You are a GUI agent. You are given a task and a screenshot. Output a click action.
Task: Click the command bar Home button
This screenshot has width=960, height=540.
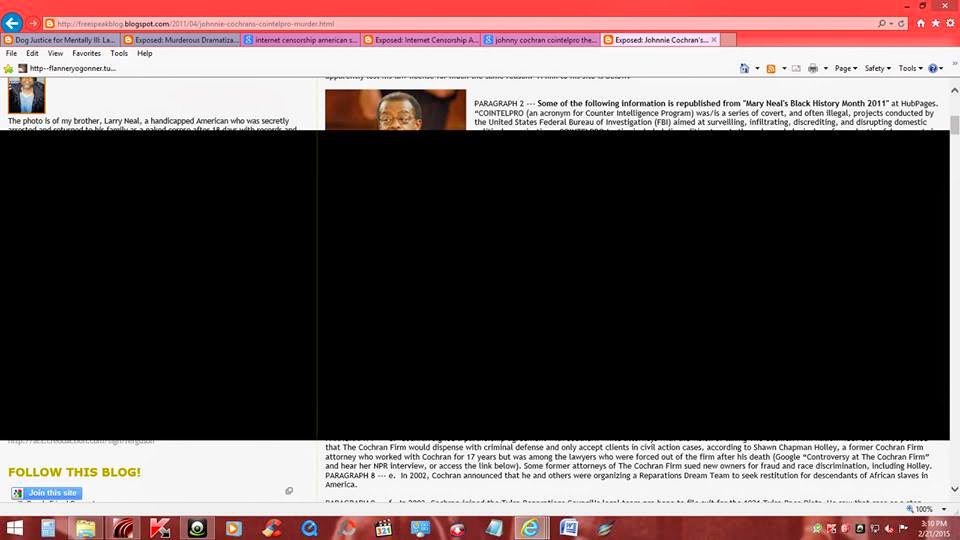(744, 68)
